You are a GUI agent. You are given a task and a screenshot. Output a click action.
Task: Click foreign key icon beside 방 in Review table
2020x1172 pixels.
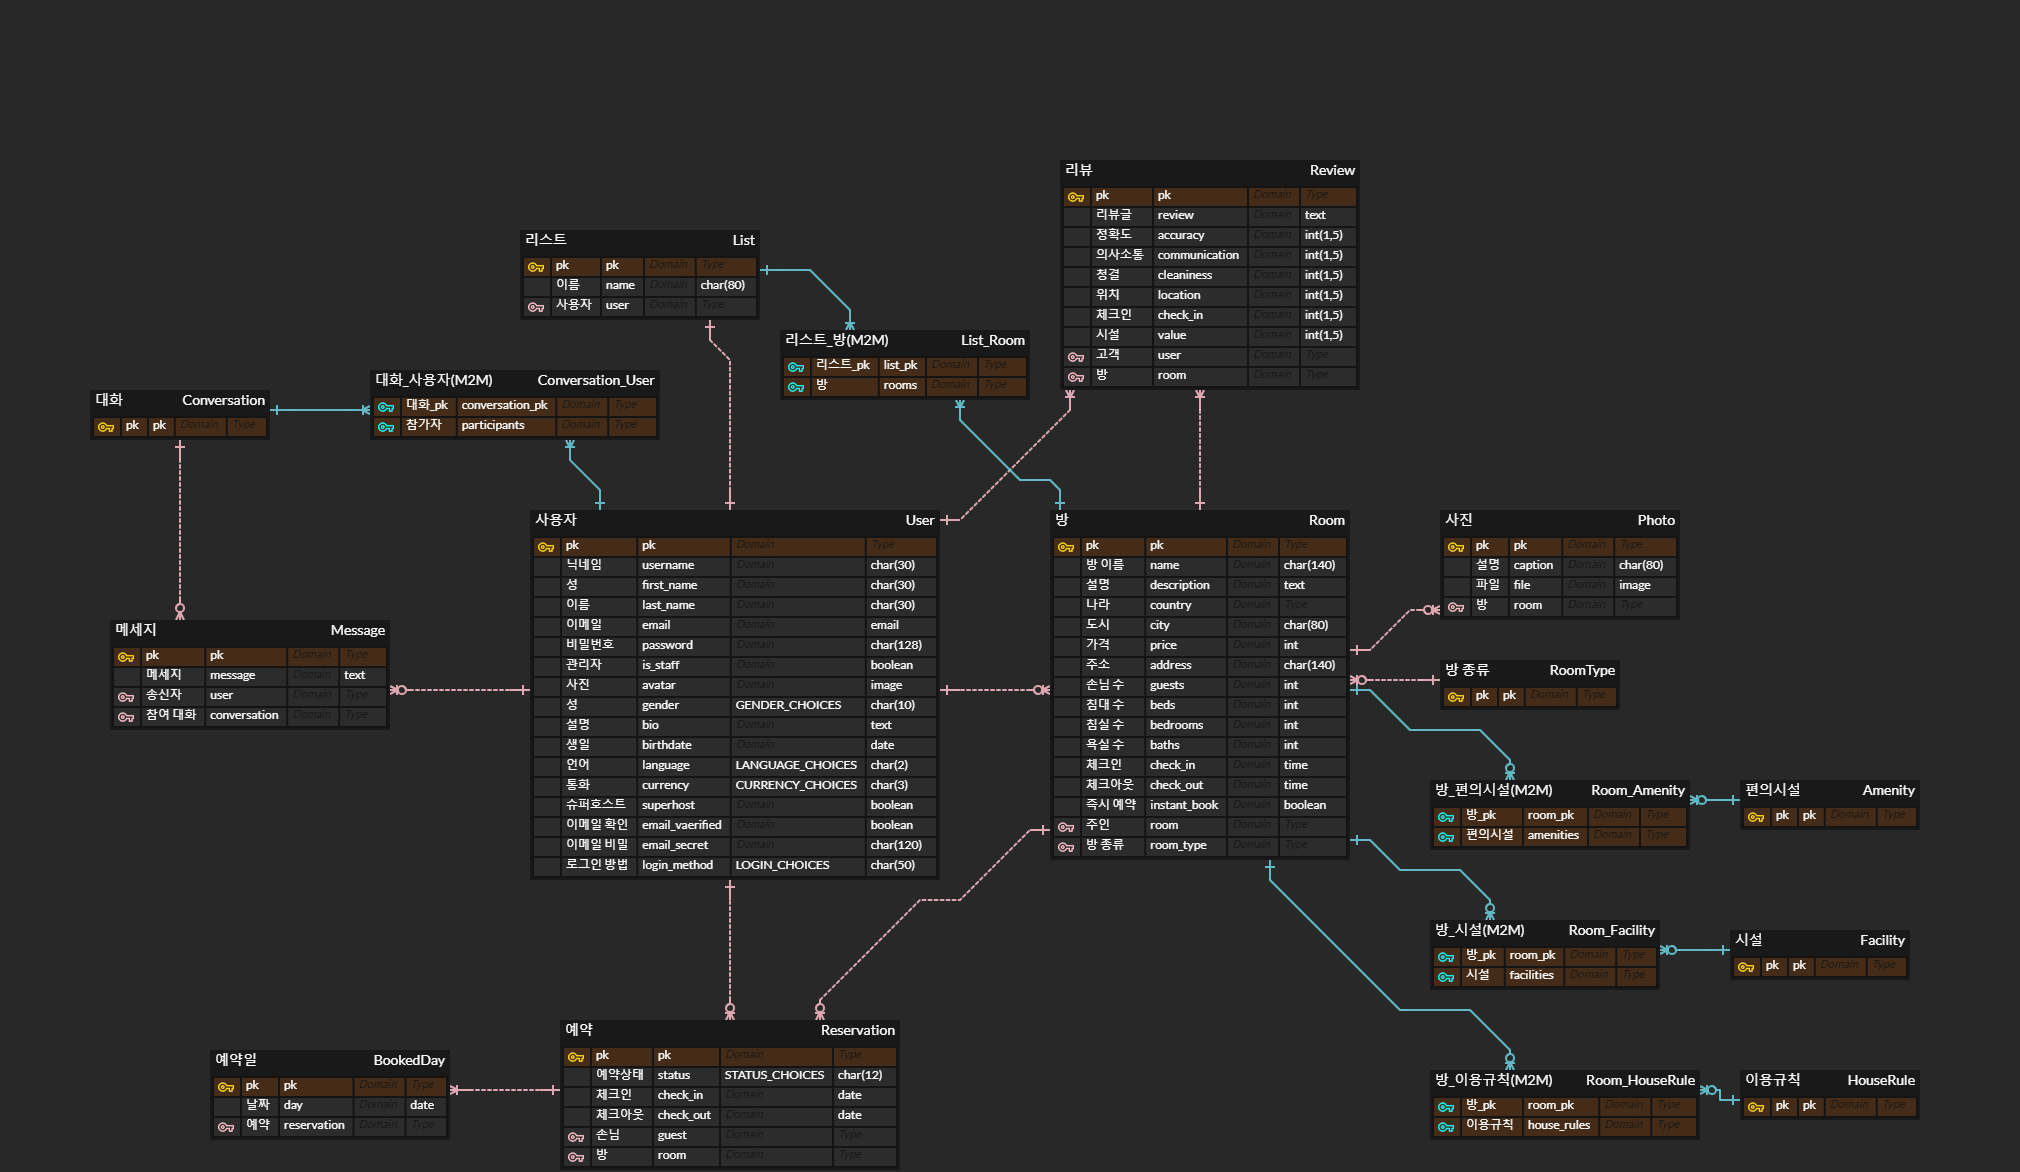(1076, 376)
